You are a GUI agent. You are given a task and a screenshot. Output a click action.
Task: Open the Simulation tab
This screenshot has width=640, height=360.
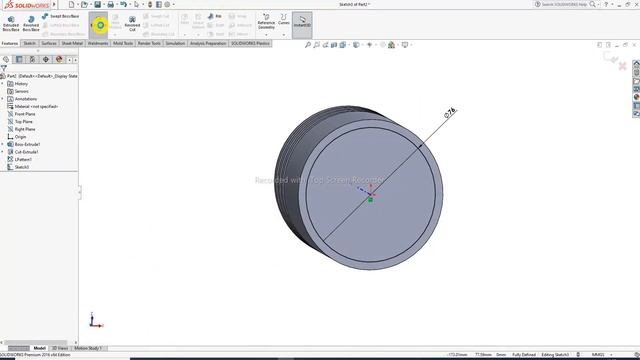coord(175,43)
